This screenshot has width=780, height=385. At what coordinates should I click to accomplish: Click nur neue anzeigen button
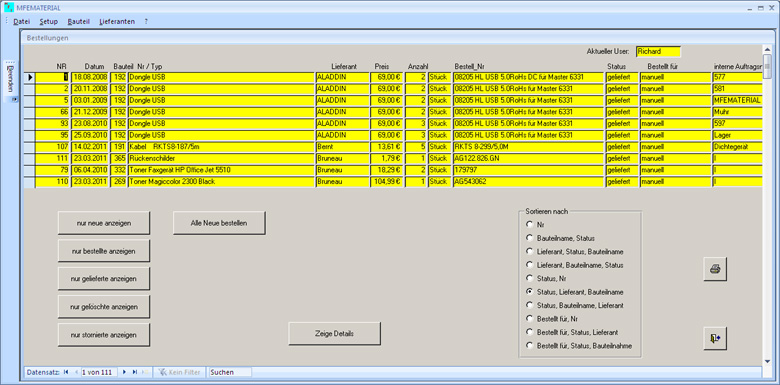[x=103, y=223]
